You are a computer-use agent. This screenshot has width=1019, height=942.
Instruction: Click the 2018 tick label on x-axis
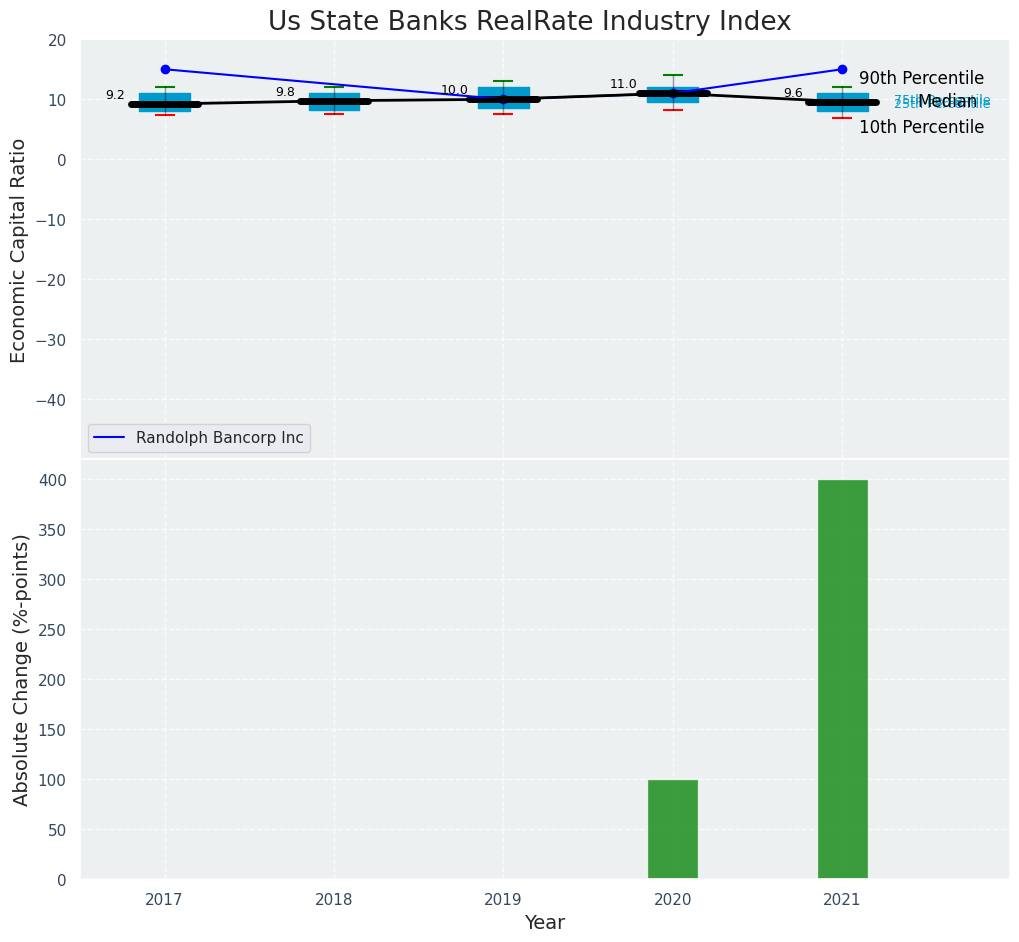click(x=334, y=900)
